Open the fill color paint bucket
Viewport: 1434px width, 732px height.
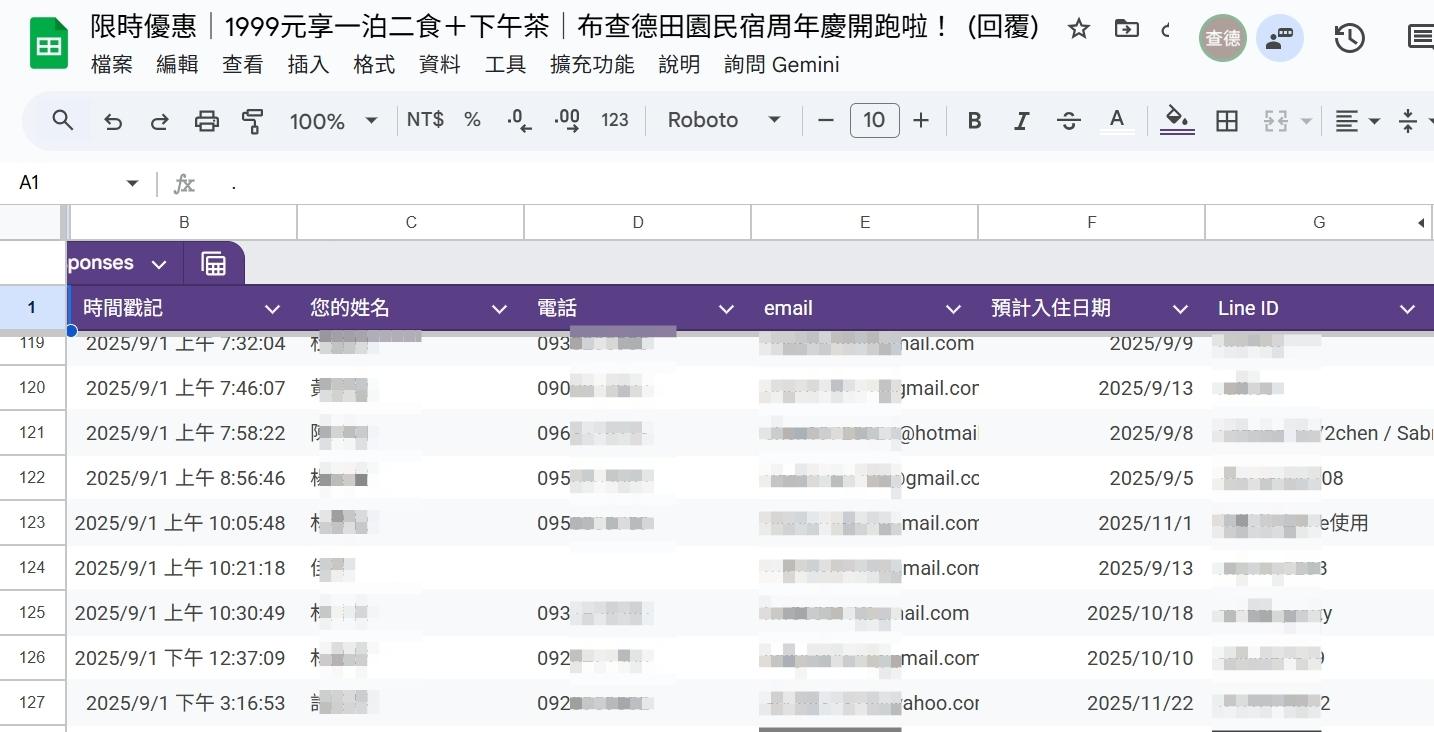[1177, 121]
